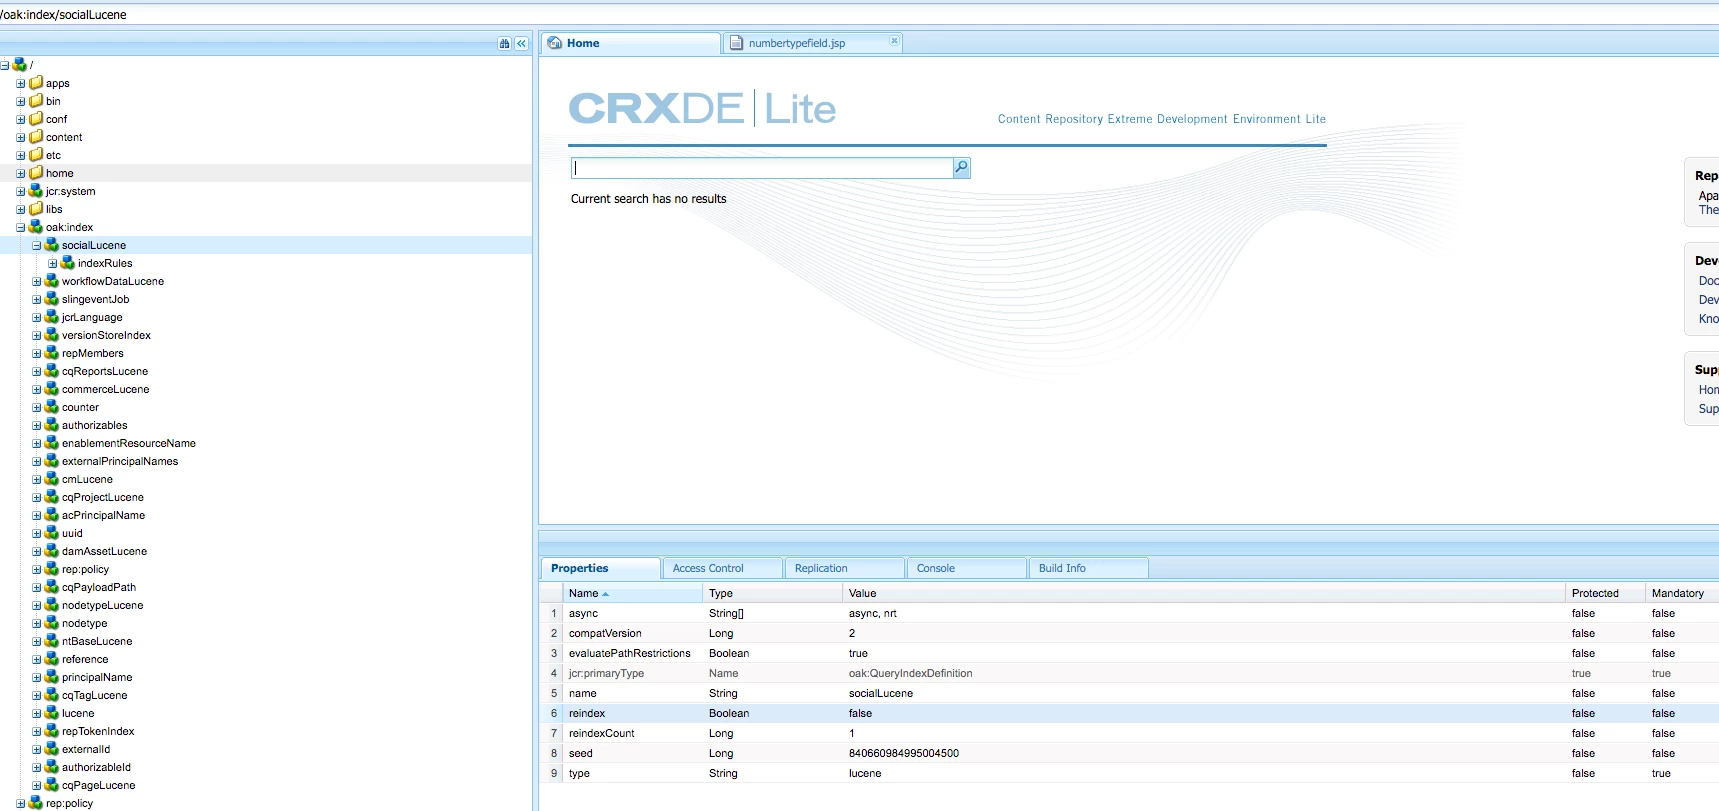The width and height of the screenshot is (1719, 811).
Task: Click the commerceLucene node icon
Action: coord(52,389)
